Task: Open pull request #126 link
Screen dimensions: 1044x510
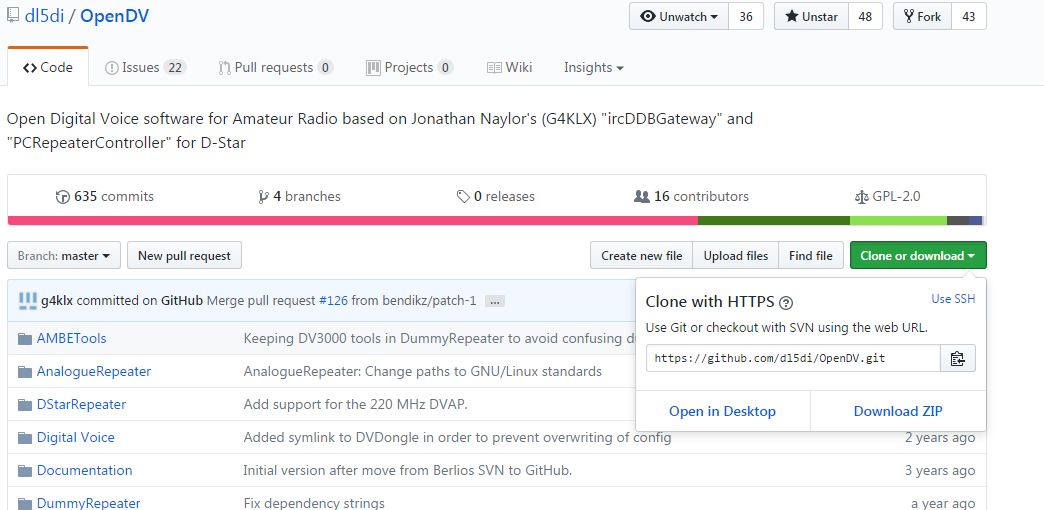Action: tap(333, 301)
